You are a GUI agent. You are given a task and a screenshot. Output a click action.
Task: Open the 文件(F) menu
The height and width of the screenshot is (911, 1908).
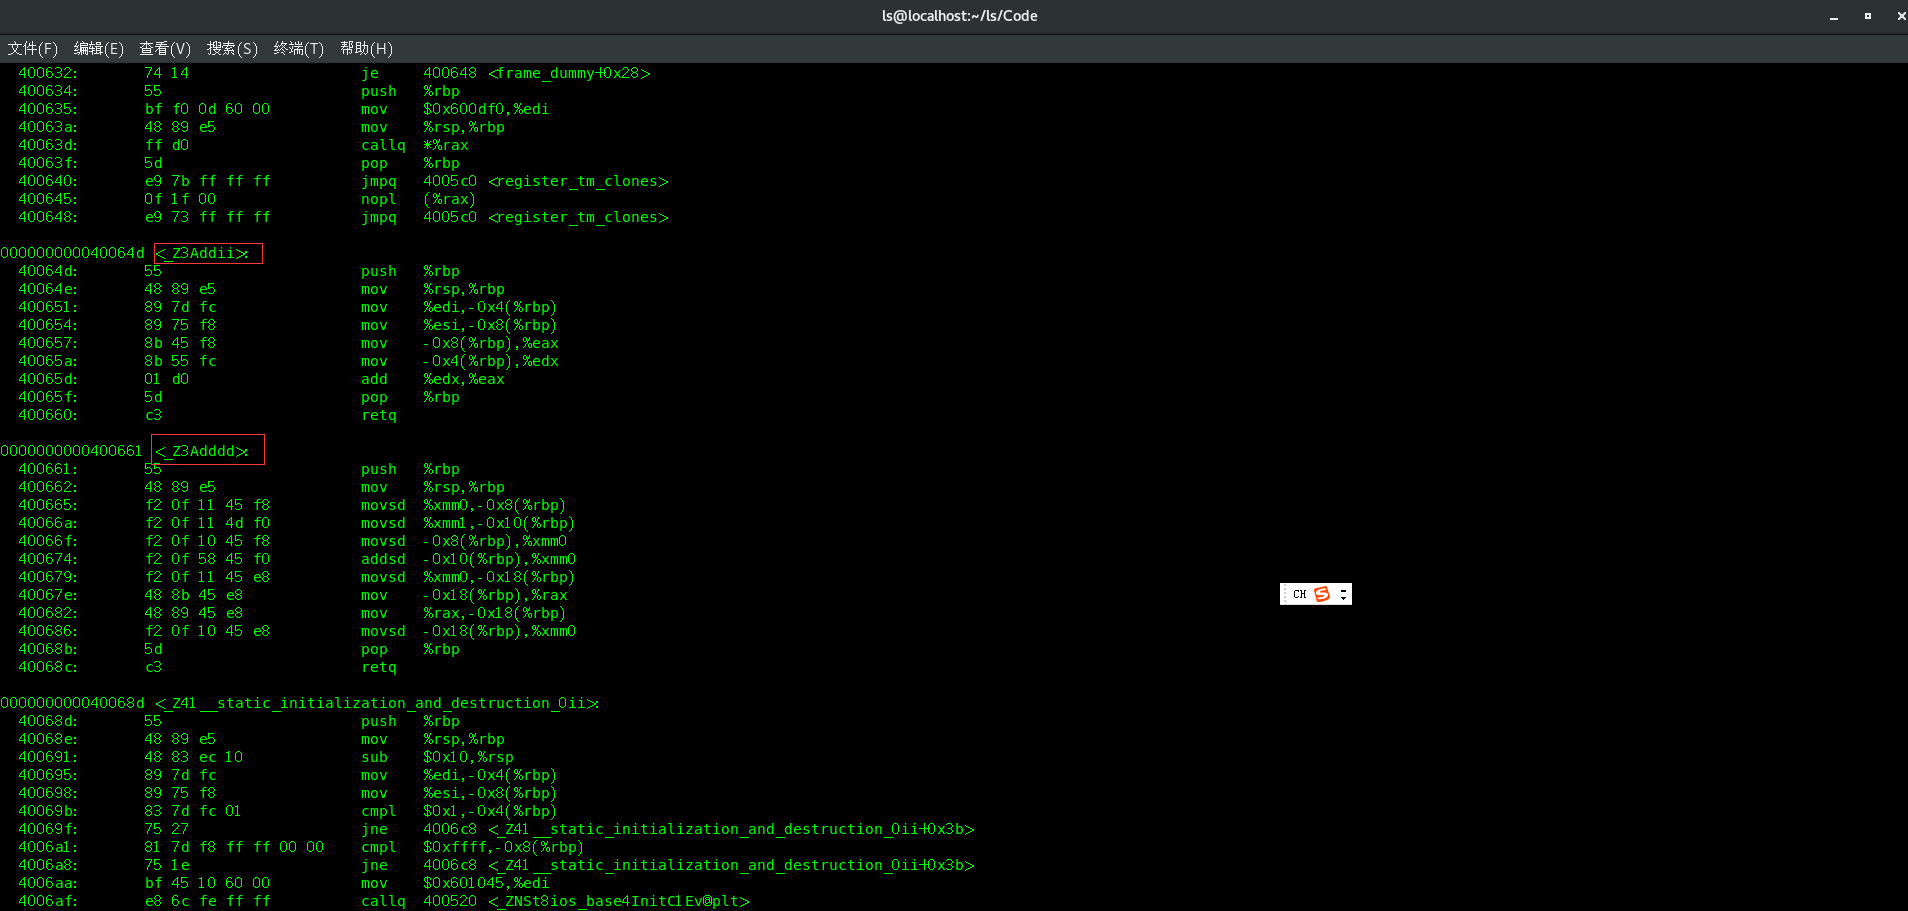tap(32, 48)
